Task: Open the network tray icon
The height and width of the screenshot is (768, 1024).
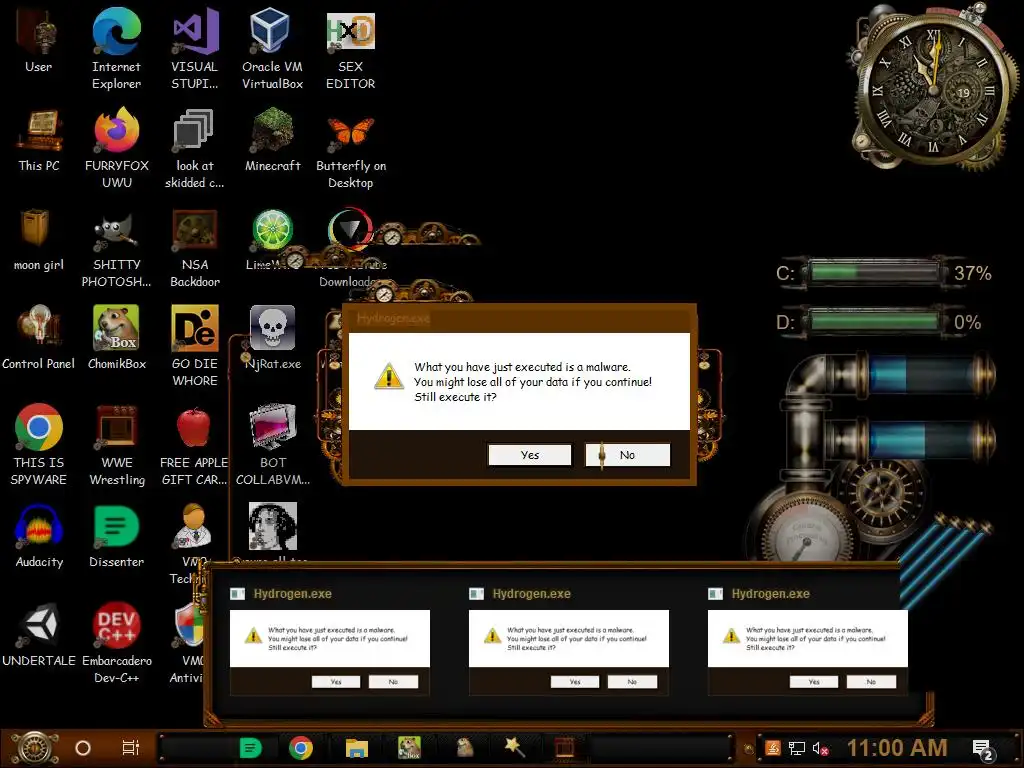Action: [796, 748]
